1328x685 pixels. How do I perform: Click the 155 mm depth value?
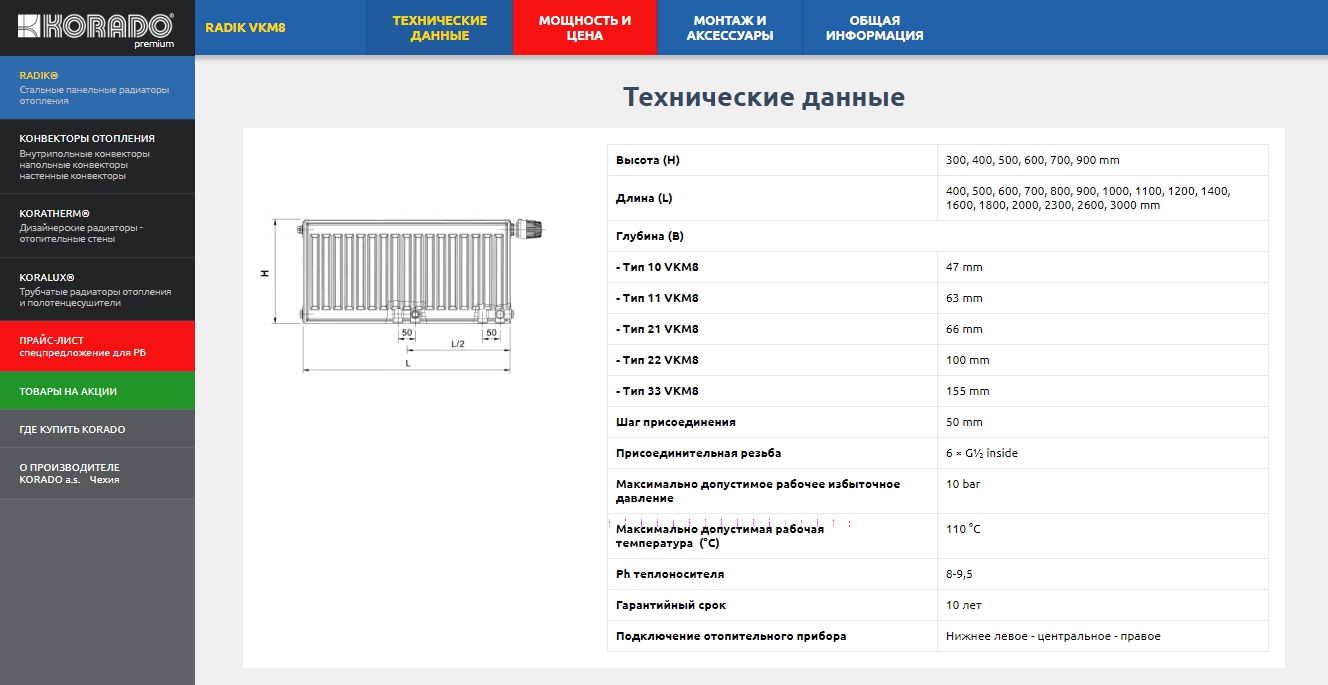(967, 391)
